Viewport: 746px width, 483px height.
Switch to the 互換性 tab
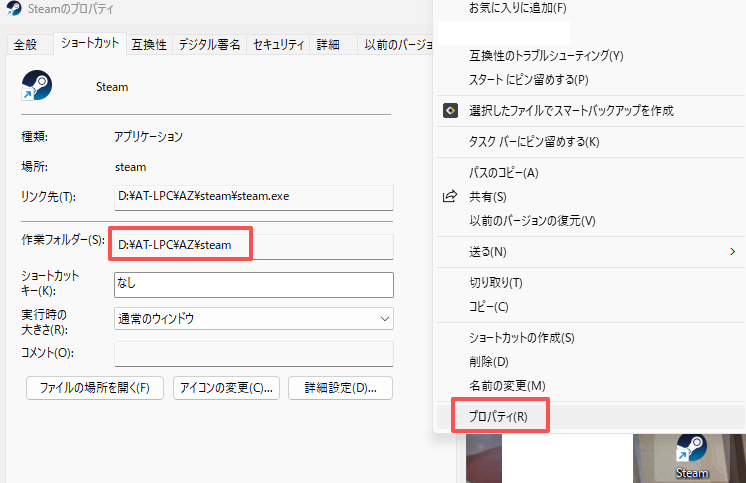point(149,45)
